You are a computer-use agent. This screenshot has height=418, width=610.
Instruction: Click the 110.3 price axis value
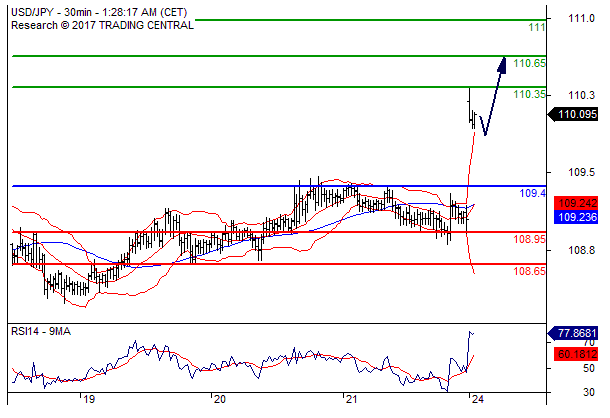click(581, 95)
